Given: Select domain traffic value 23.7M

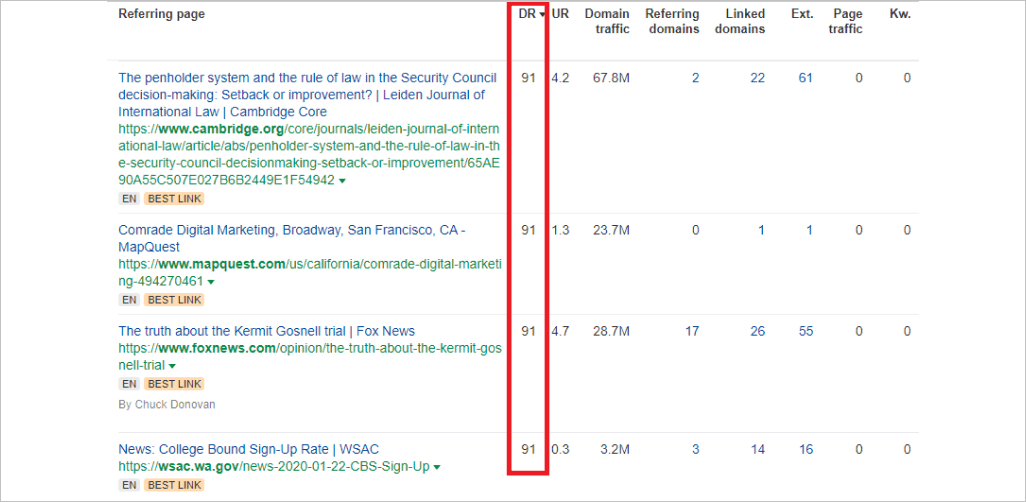Looking at the screenshot, I should (611, 230).
